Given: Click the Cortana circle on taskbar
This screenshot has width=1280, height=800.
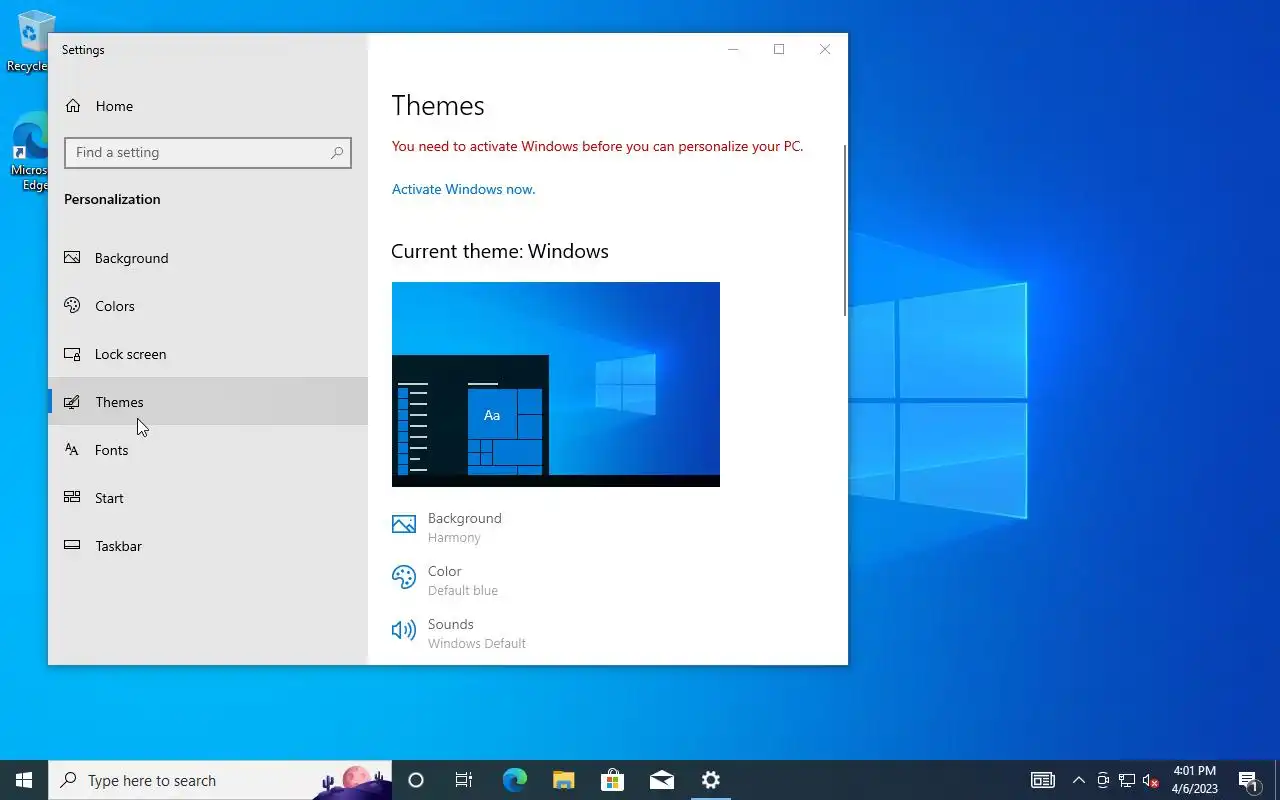Looking at the screenshot, I should pyautogui.click(x=416, y=780).
